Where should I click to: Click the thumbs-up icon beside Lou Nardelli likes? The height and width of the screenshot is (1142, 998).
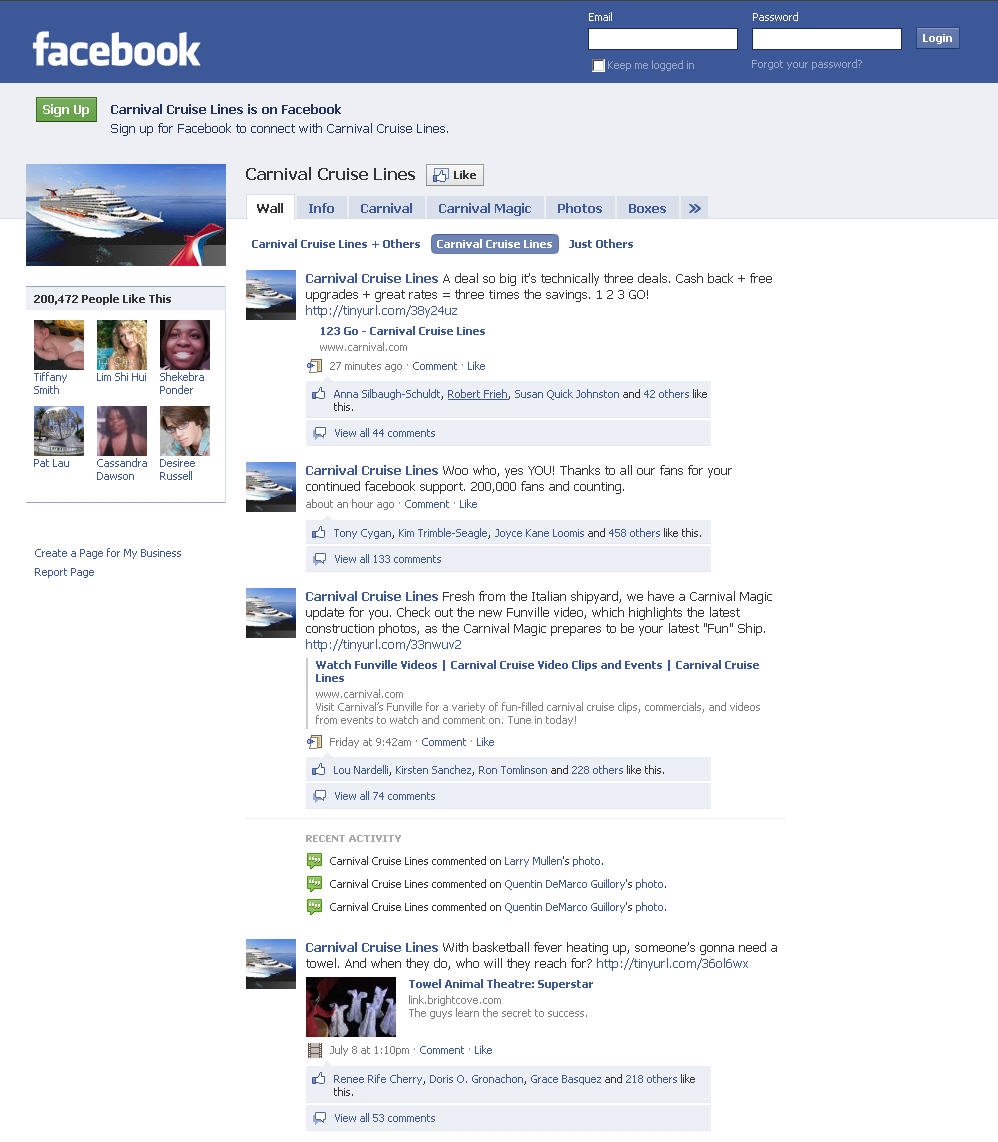click(x=318, y=769)
